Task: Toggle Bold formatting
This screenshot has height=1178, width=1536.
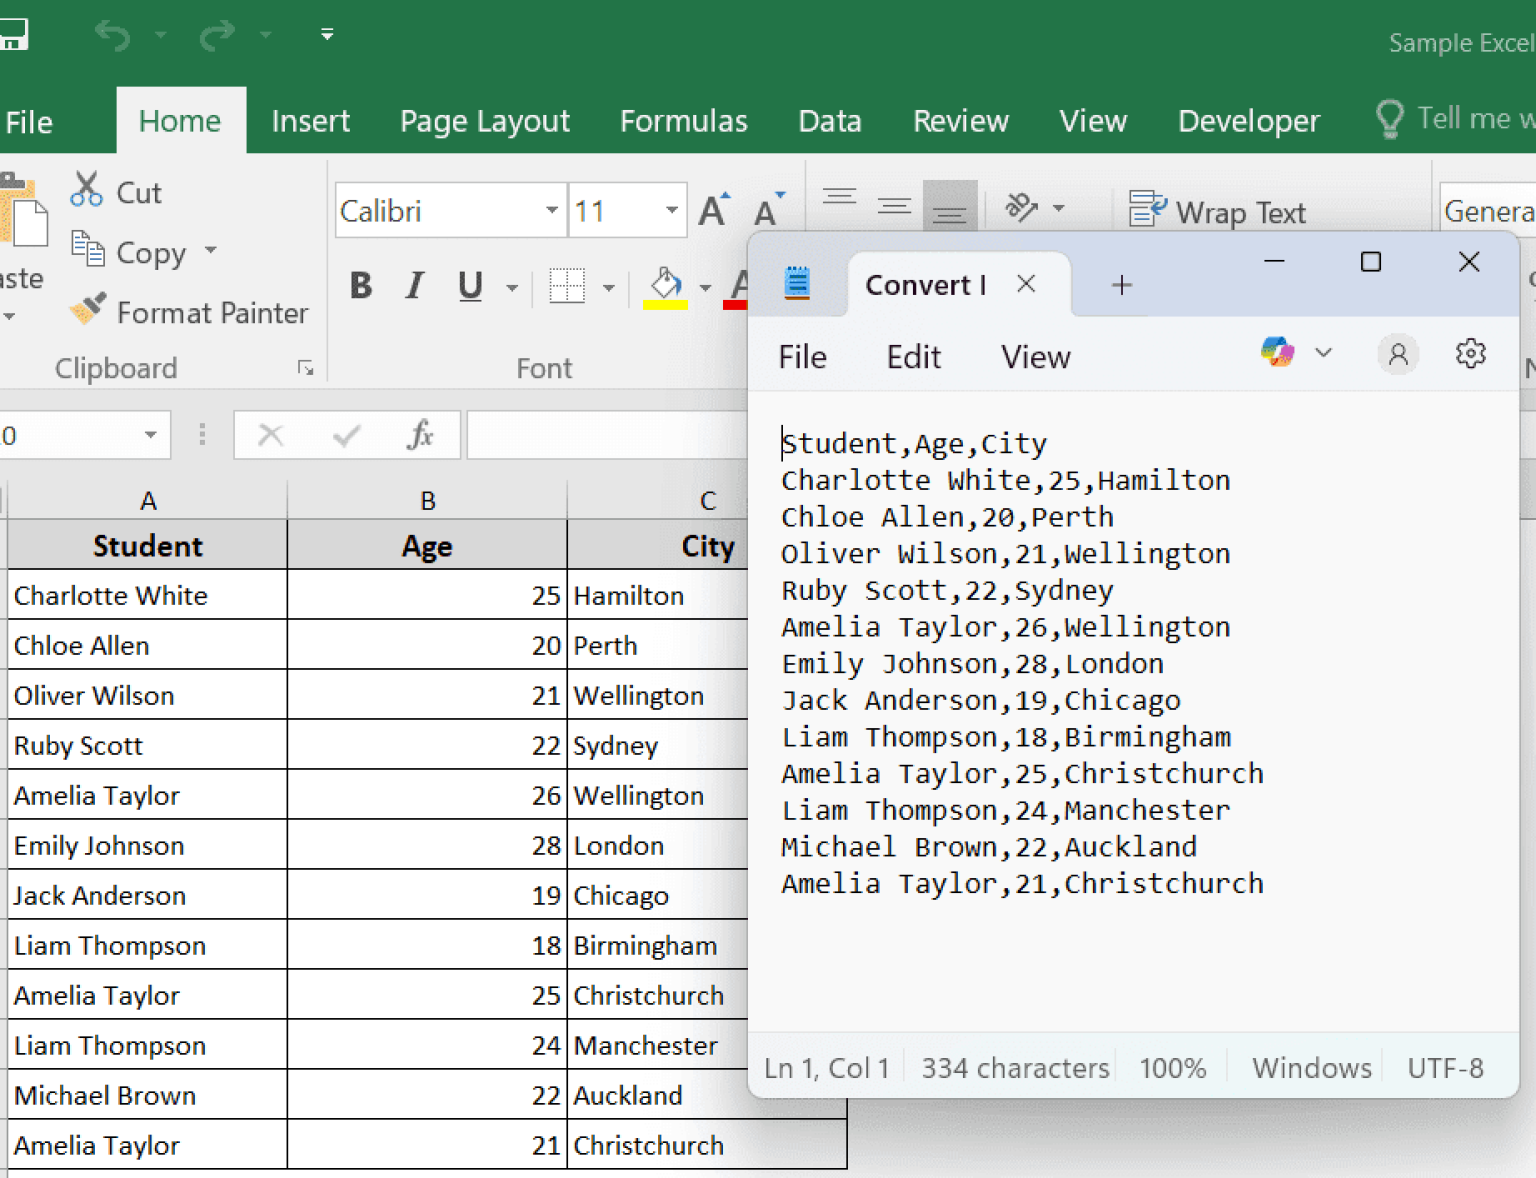Action: pyautogui.click(x=361, y=287)
